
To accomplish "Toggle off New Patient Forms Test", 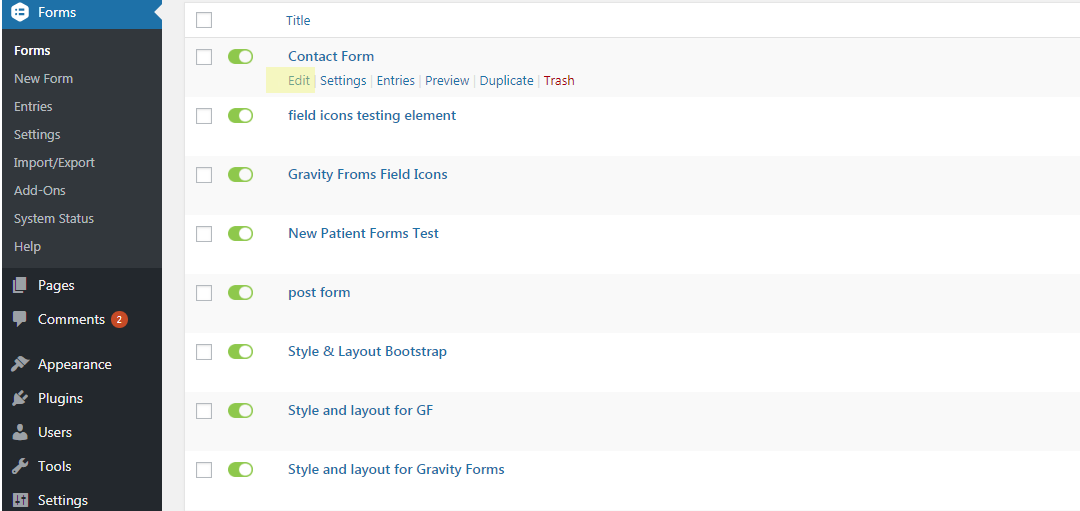I will (x=240, y=234).
